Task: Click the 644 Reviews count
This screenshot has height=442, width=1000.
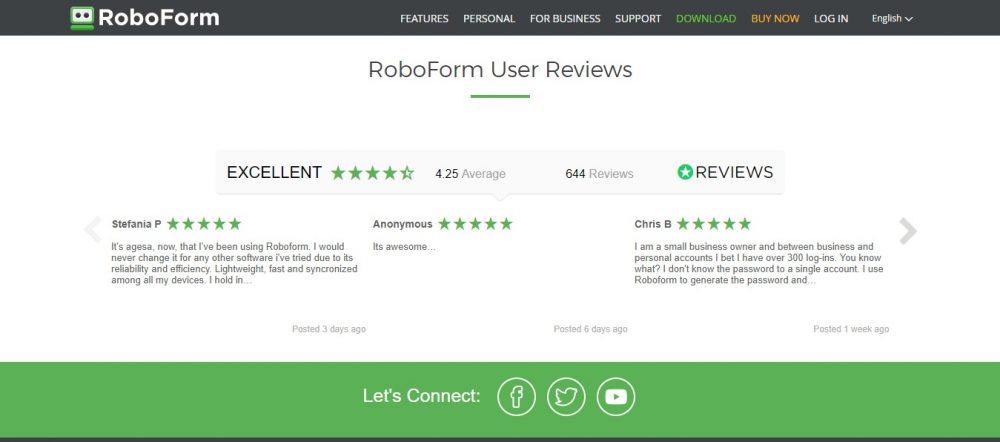Action: [599, 173]
